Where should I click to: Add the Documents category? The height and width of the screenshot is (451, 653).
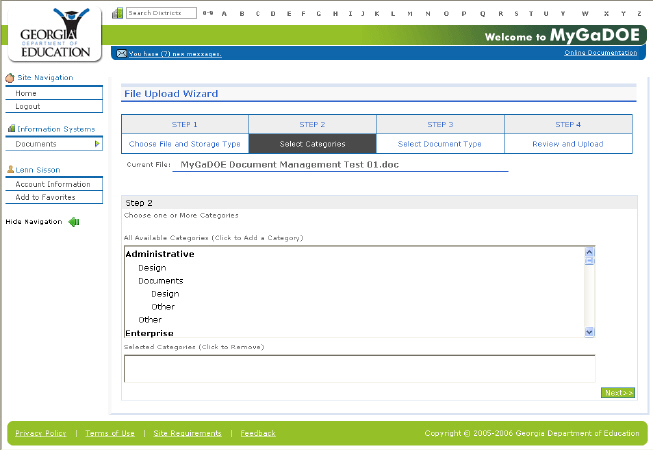(x=161, y=281)
